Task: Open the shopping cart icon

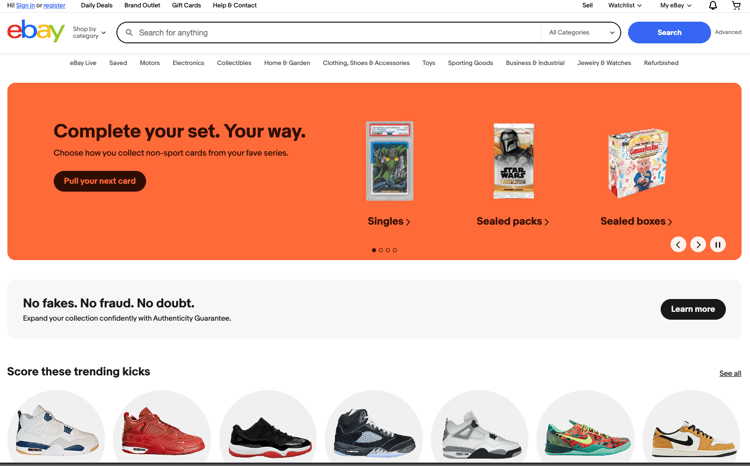Action: [736, 5]
